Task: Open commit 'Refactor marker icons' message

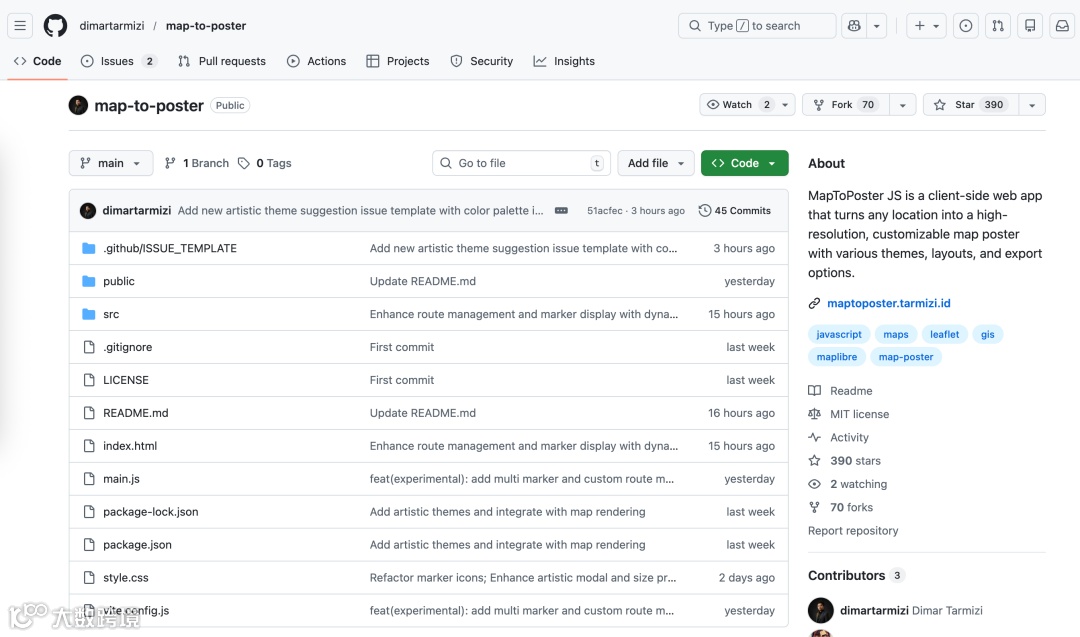Action: [523, 578]
